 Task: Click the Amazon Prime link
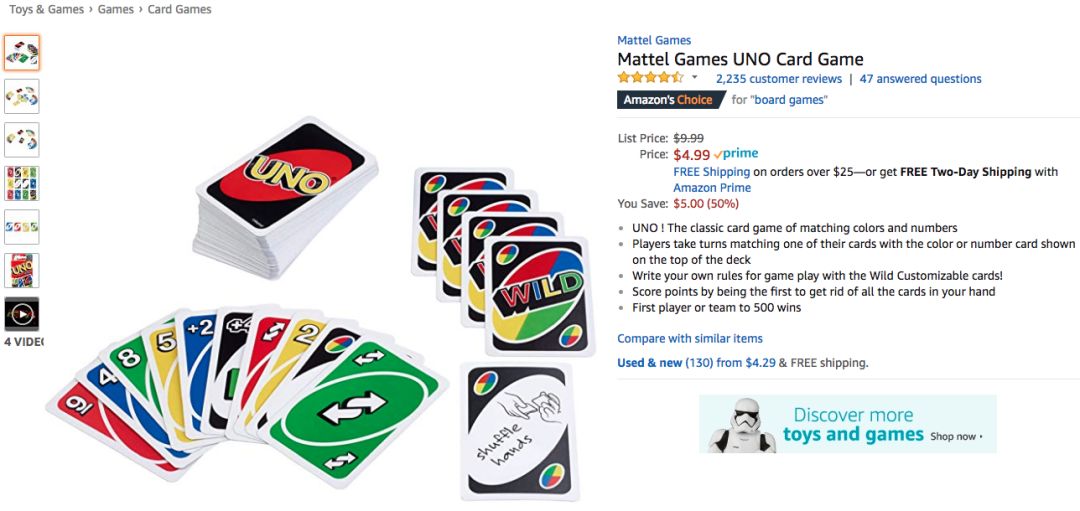click(712, 187)
